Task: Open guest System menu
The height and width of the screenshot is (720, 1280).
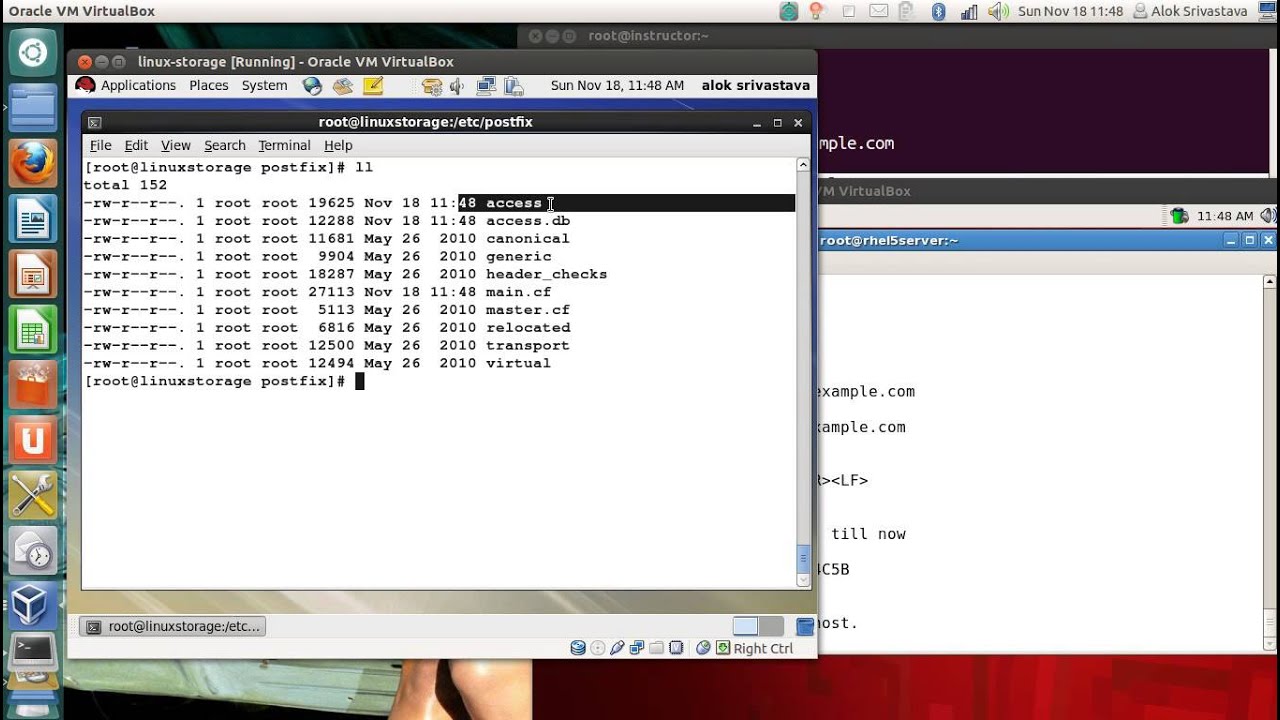Action: 264,86
